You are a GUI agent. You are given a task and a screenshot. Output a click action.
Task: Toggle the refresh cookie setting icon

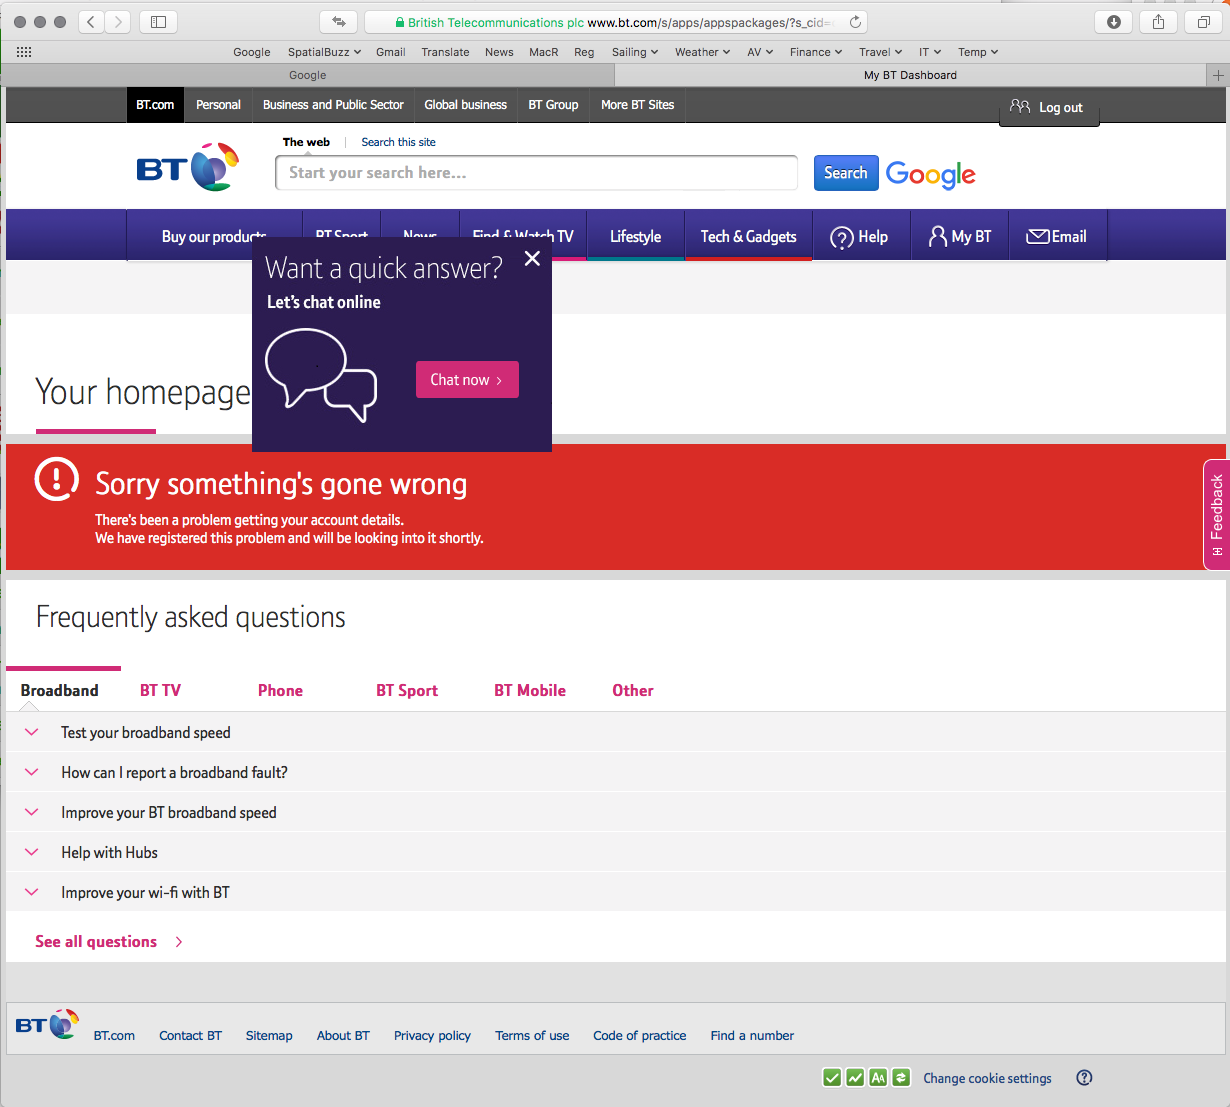(x=901, y=1077)
